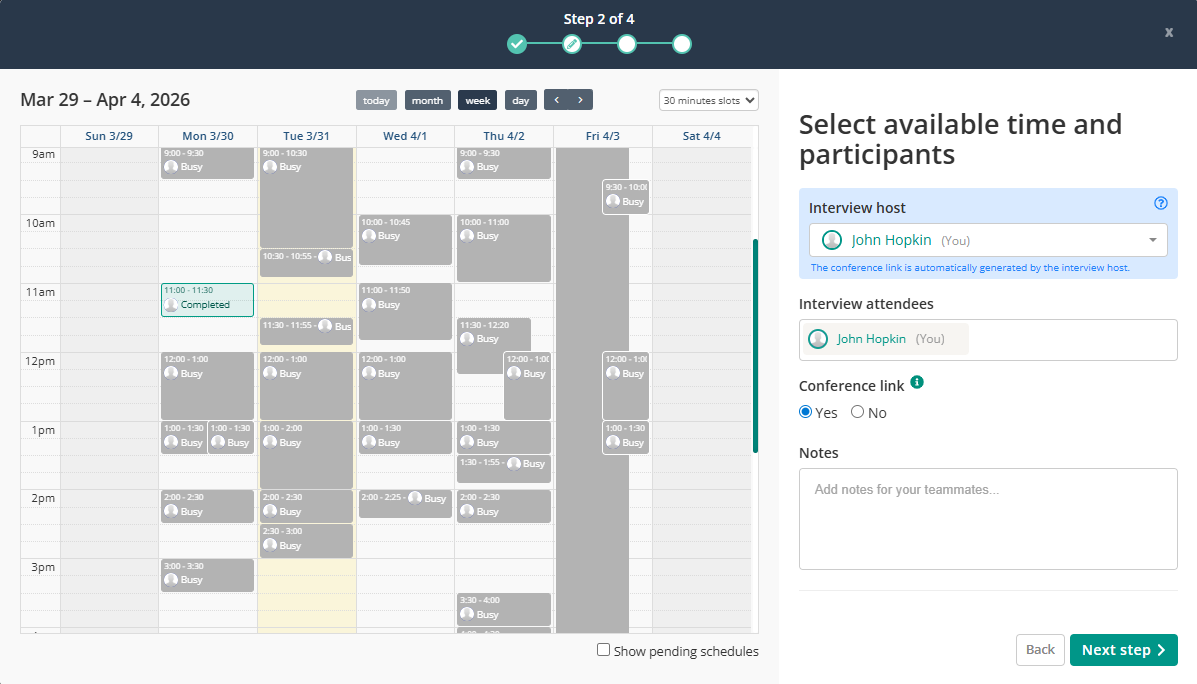Viewport: 1197px width, 684px height.
Task: Enable Show pending schedules checkbox
Action: (603, 650)
